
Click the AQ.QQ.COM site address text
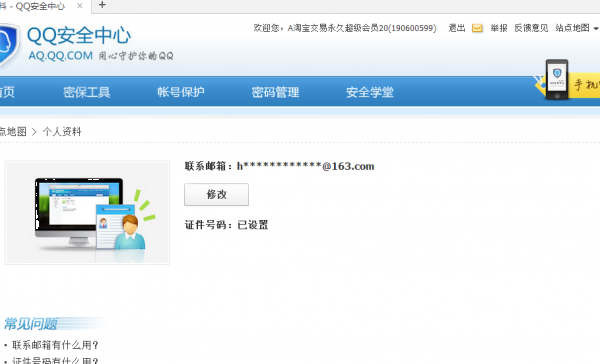point(60,56)
